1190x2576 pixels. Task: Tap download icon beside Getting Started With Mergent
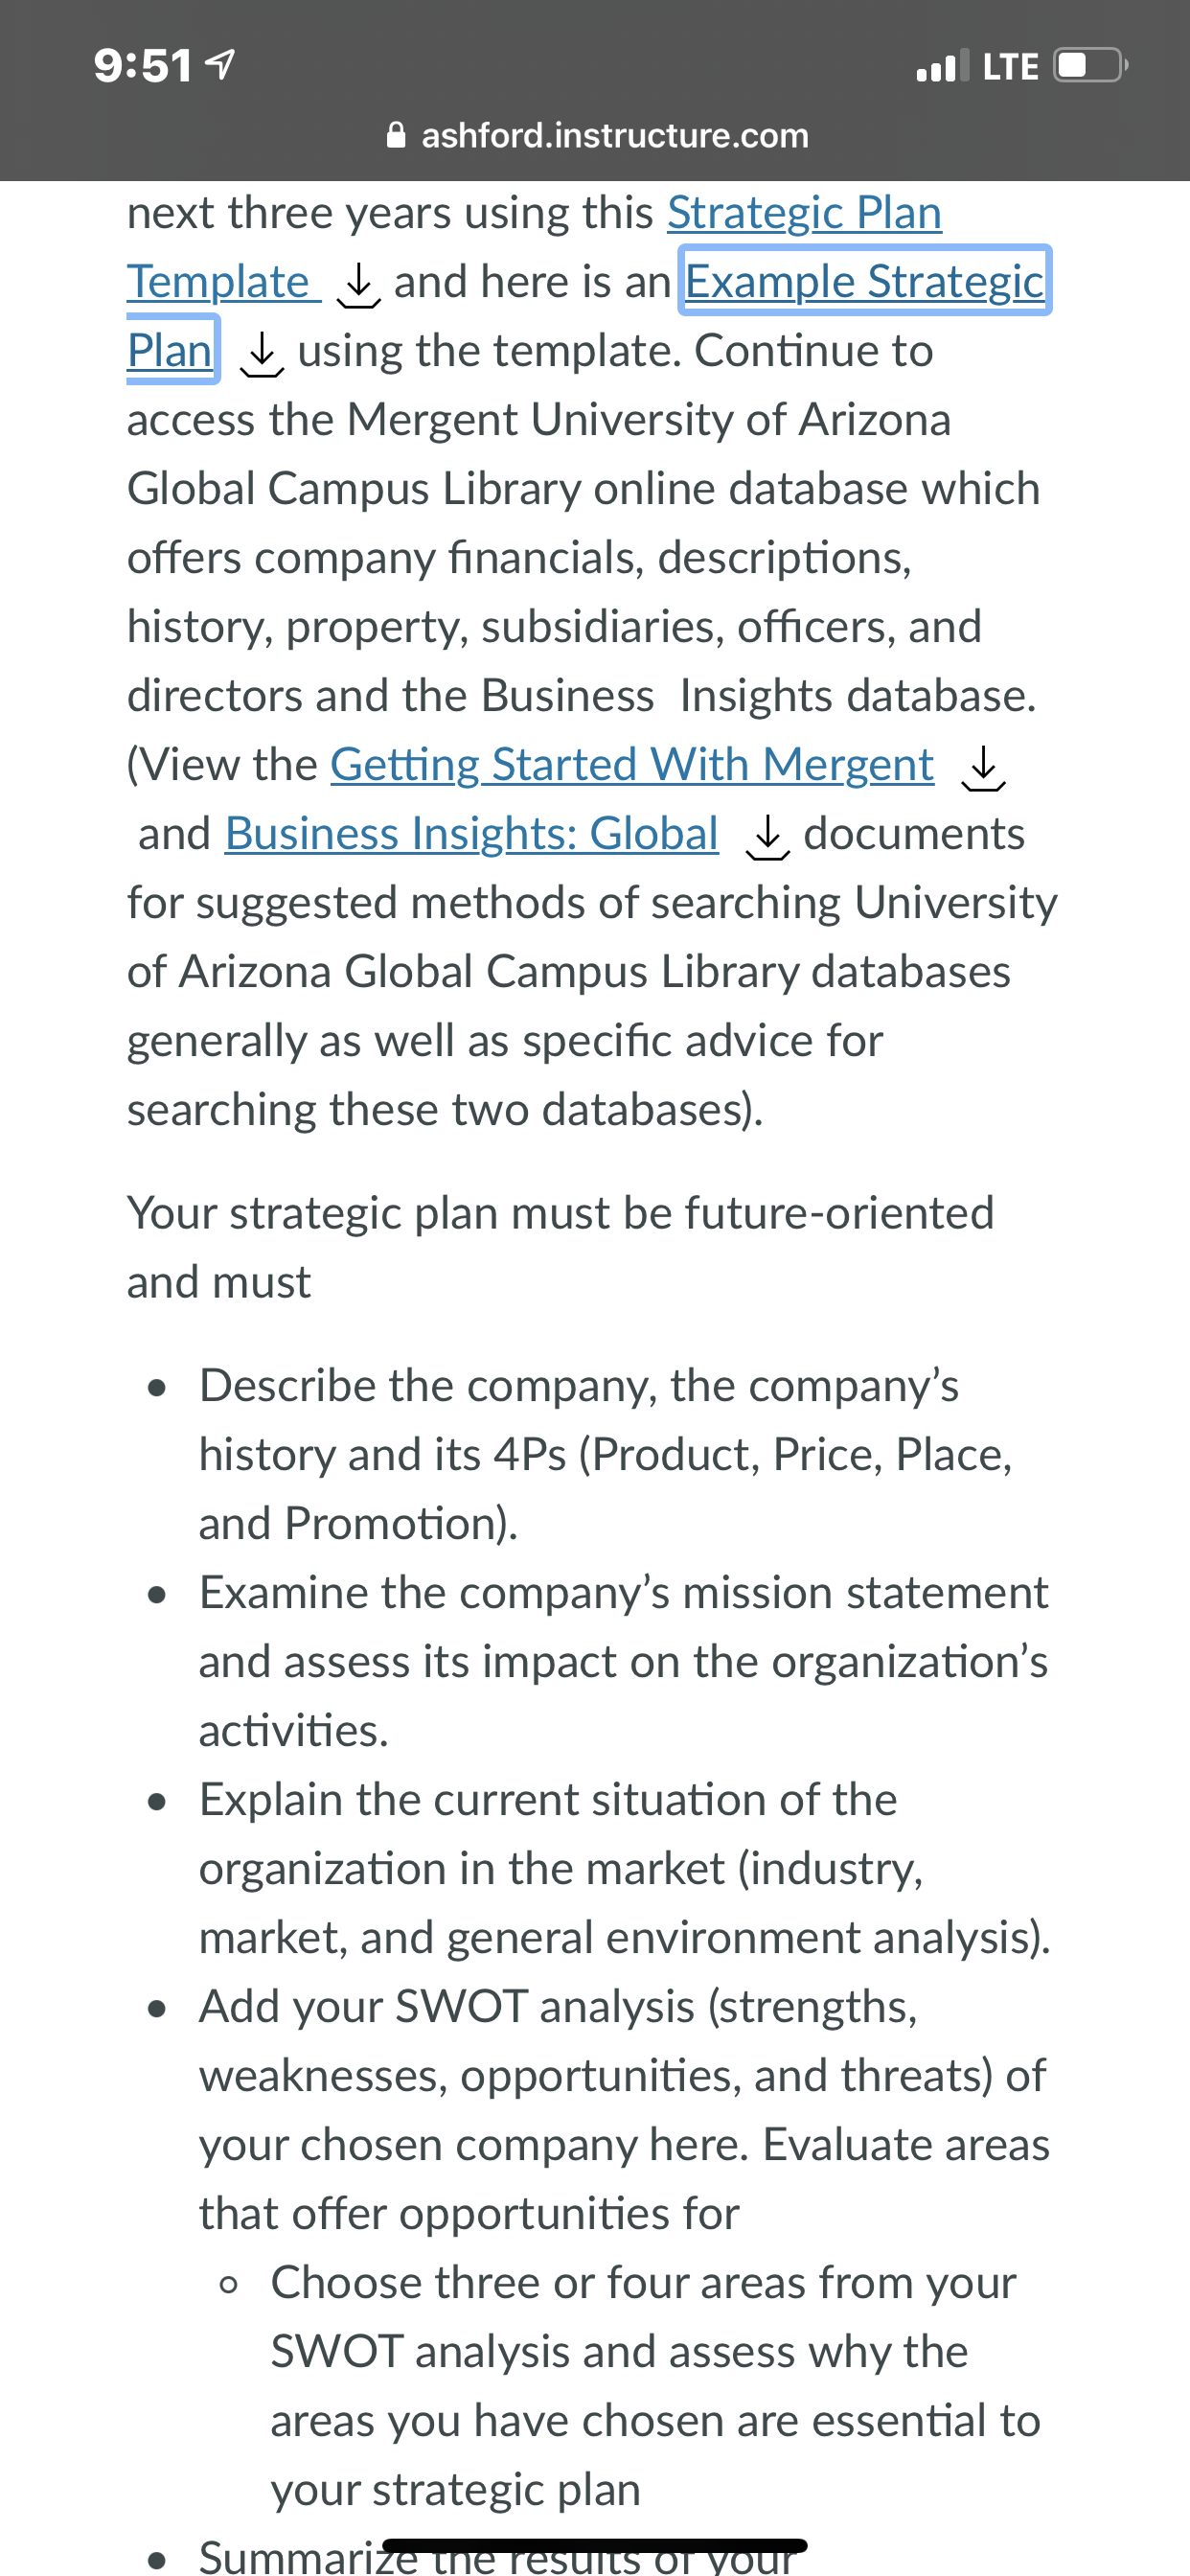click(983, 769)
